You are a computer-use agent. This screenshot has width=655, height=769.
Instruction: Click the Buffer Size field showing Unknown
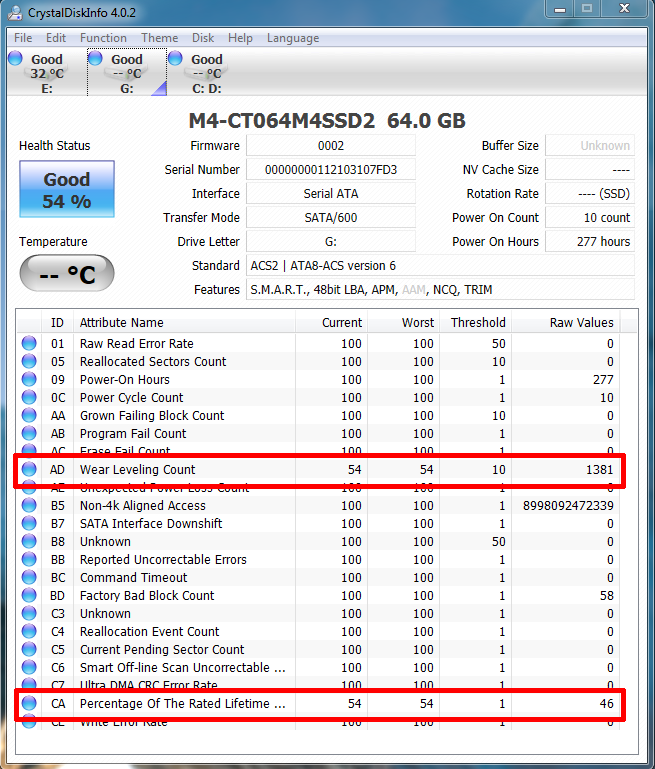tap(590, 146)
